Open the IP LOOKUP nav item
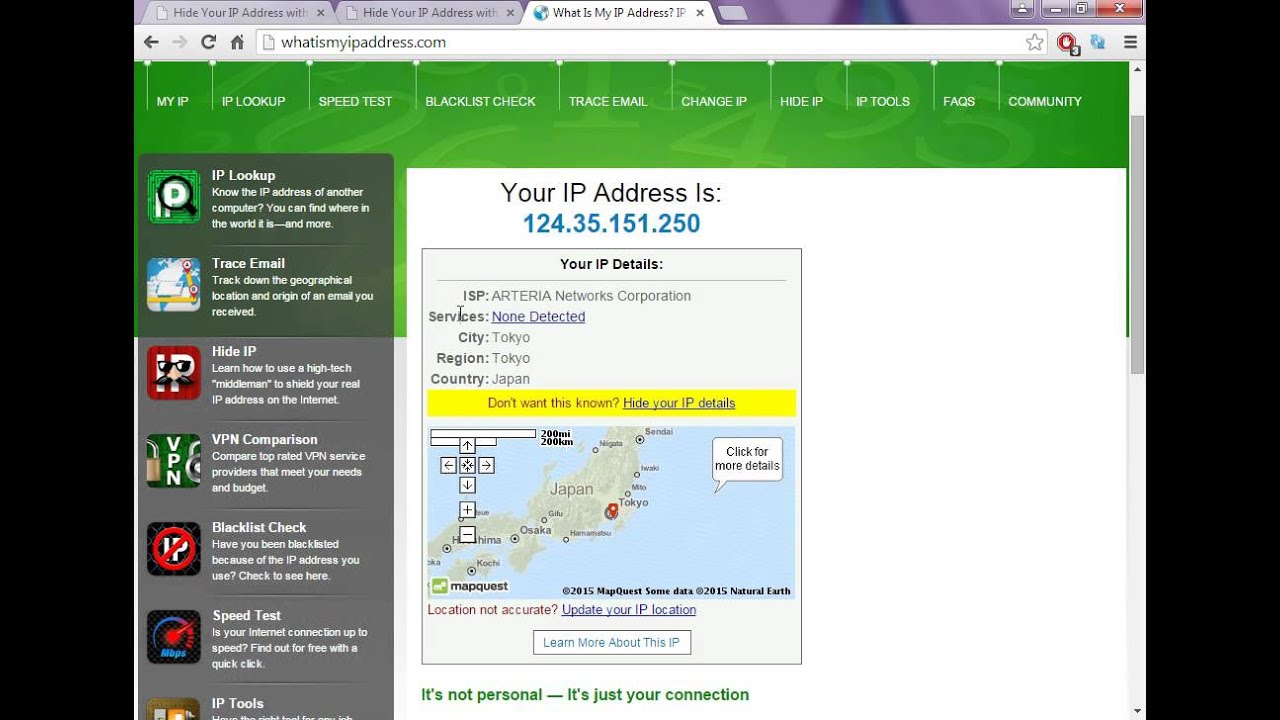Image resolution: width=1280 pixels, height=720 pixels. click(x=253, y=101)
